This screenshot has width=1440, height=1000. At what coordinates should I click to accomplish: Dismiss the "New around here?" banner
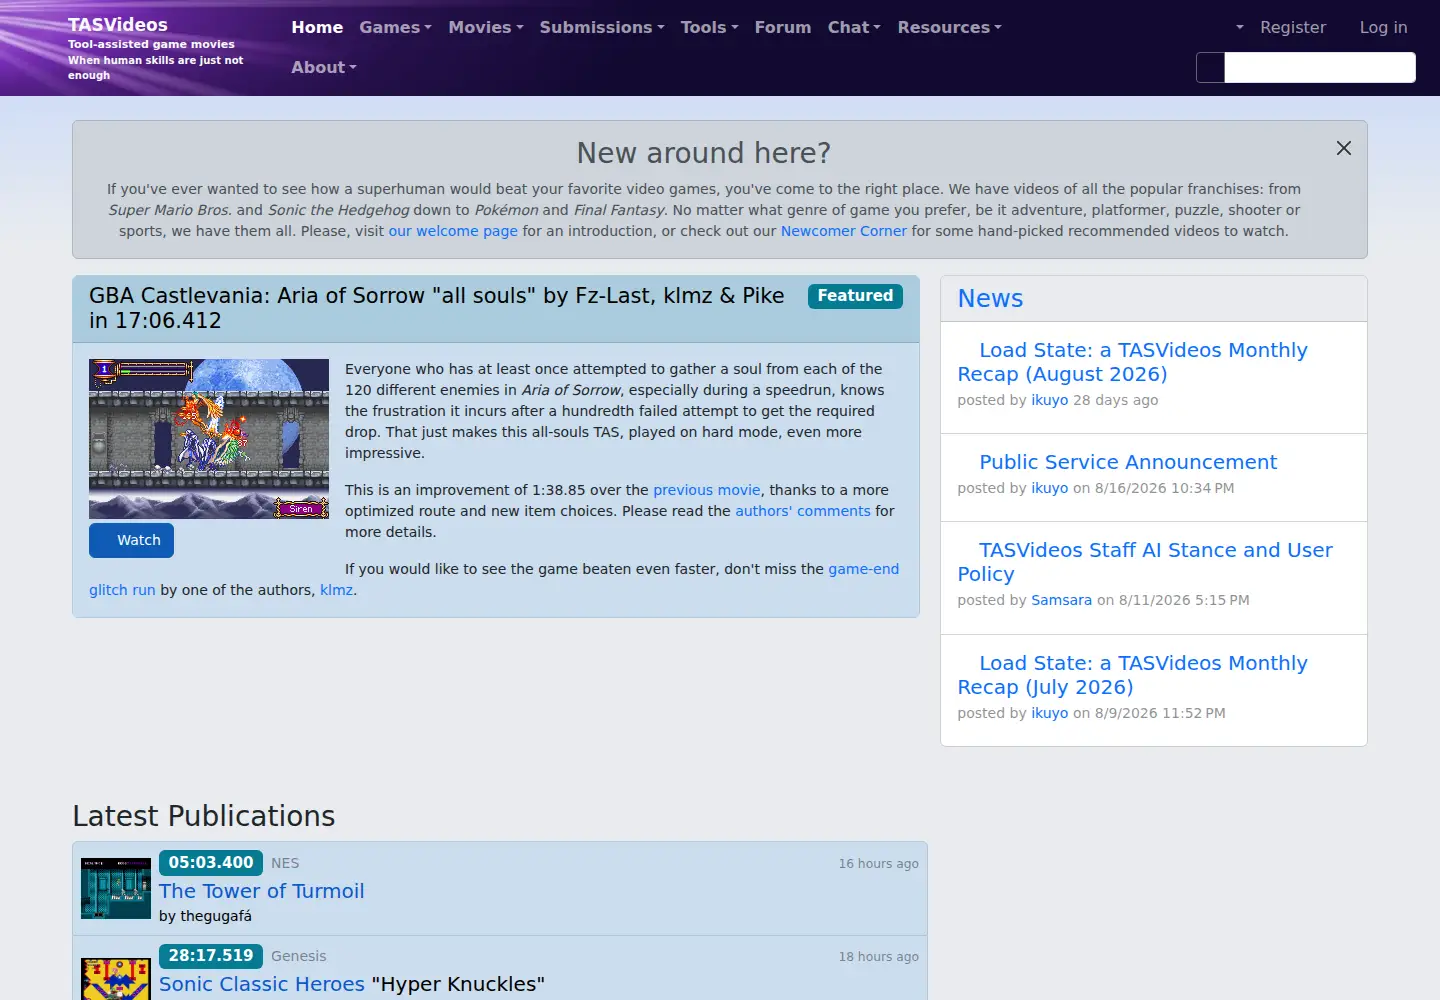(x=1344, y=148)
